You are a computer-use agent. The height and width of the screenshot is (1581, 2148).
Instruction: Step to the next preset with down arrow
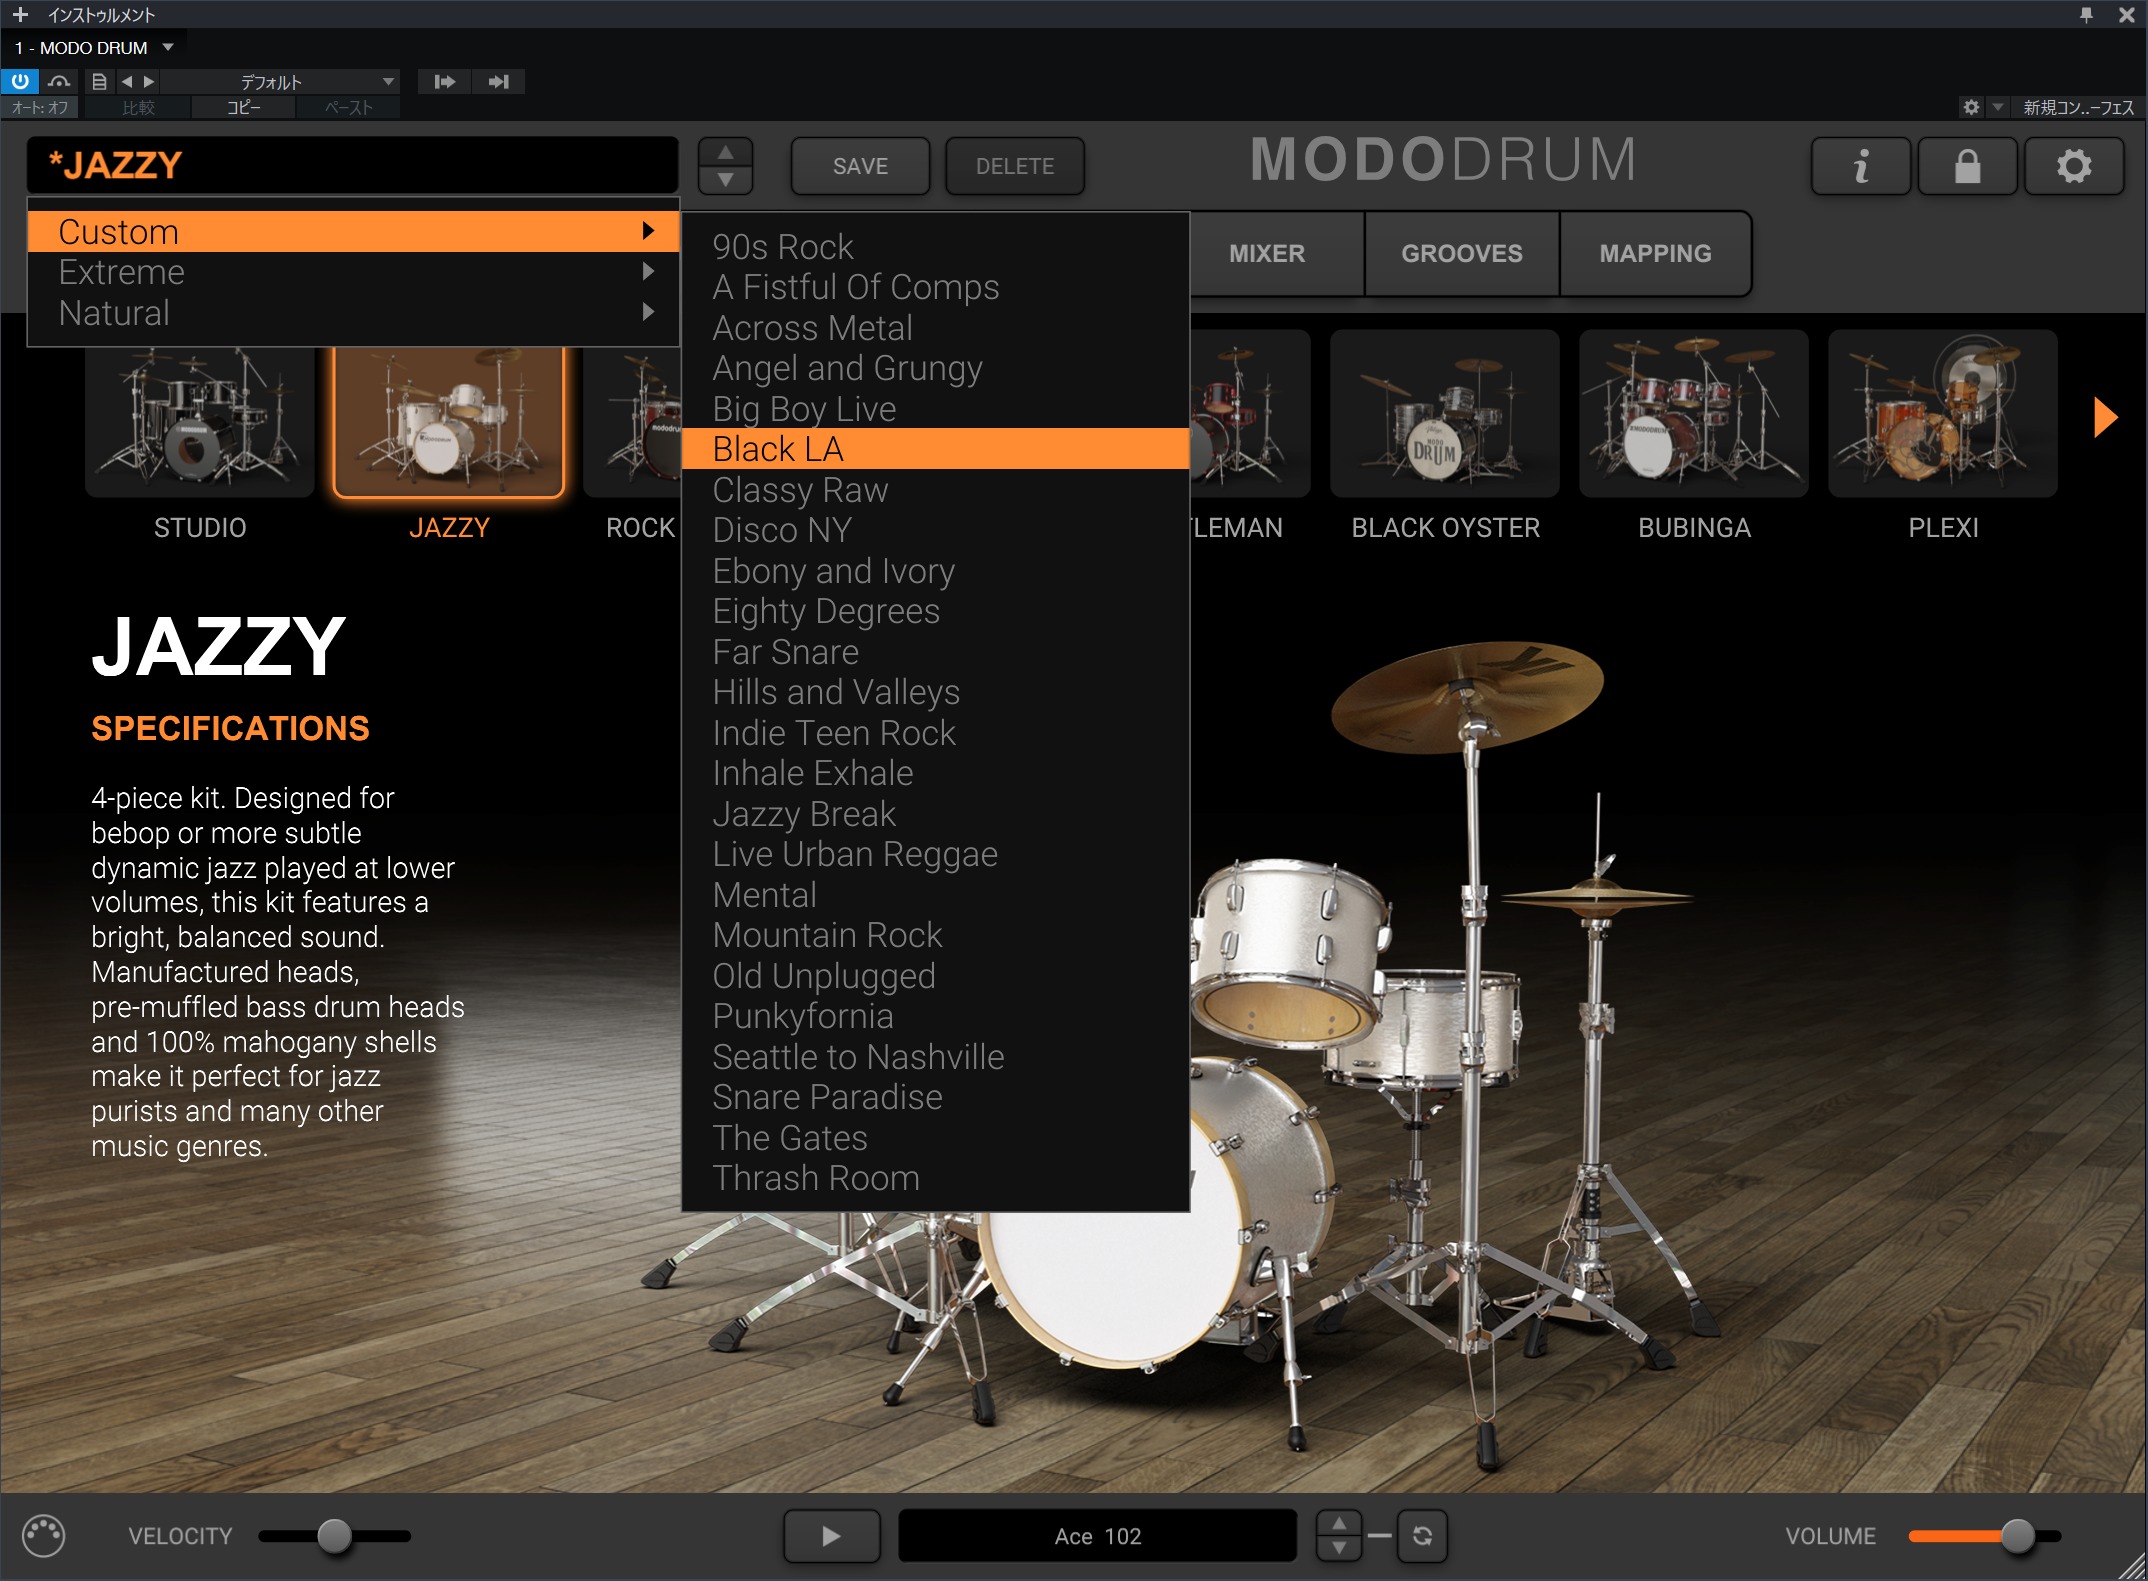[x=726, y=179]
